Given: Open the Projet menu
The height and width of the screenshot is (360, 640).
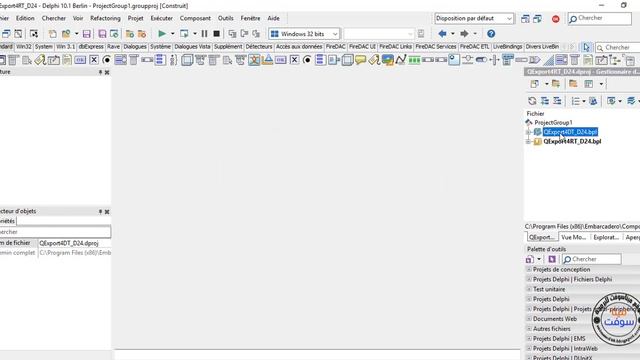Looking at the screenshot, I should pos(136,18).
